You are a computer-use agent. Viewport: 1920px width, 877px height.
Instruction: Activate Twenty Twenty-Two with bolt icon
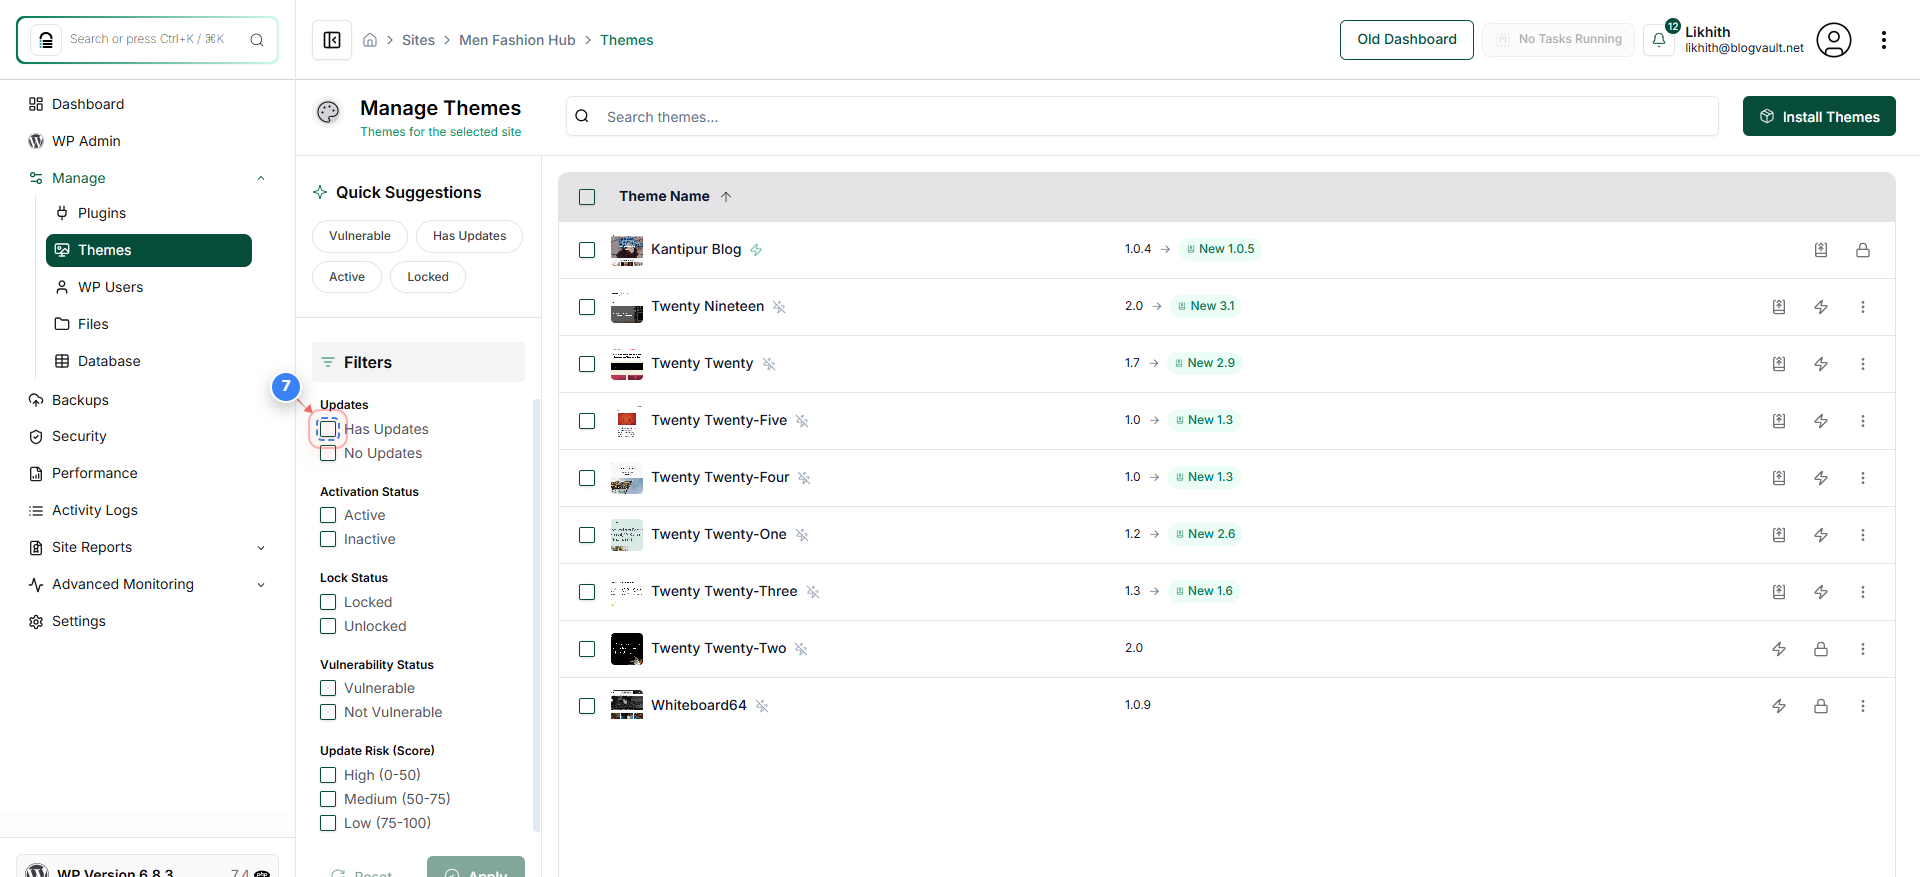tap(1779, 649)
